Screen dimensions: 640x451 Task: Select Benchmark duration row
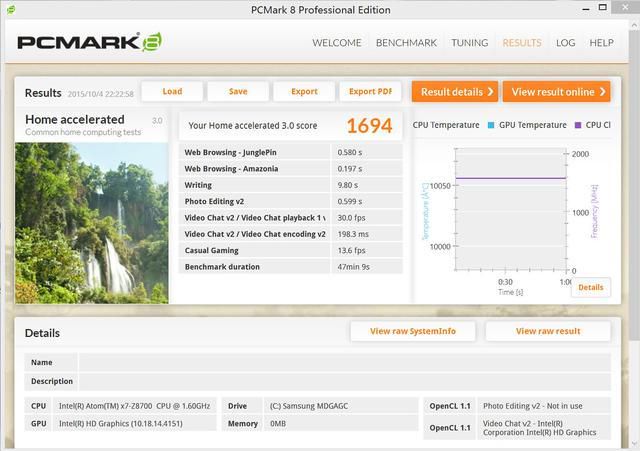pyautogui.click(x=291, y=267)
